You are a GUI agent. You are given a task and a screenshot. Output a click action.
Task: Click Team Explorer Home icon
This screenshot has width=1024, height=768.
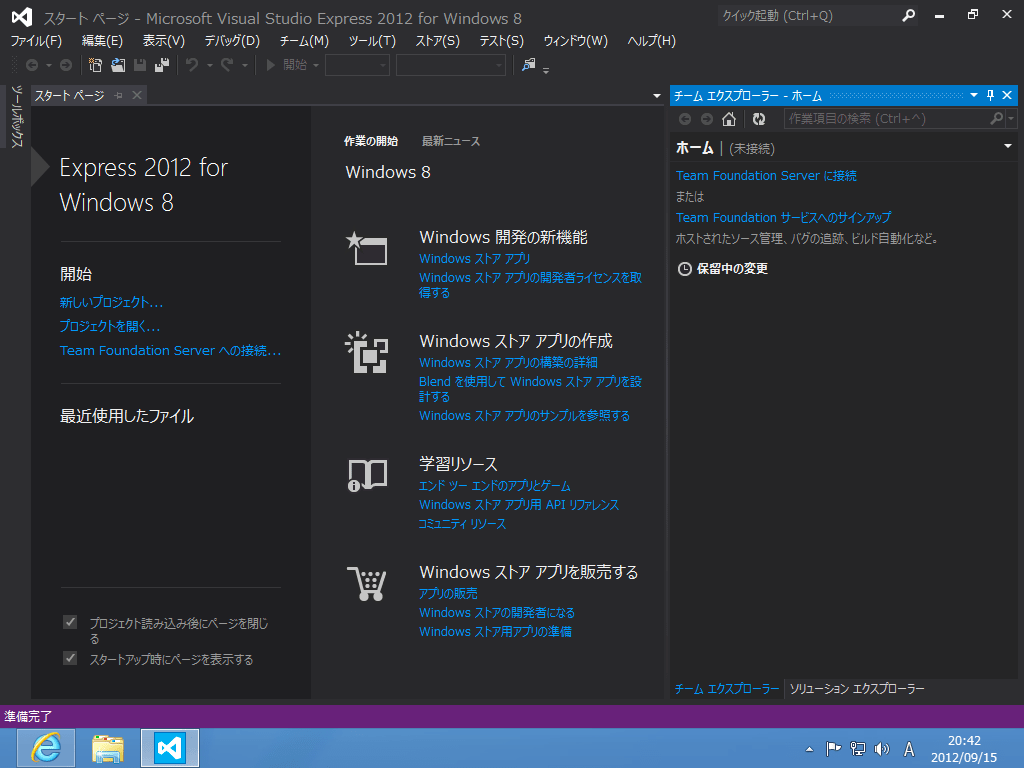click(x=729, y=119)
